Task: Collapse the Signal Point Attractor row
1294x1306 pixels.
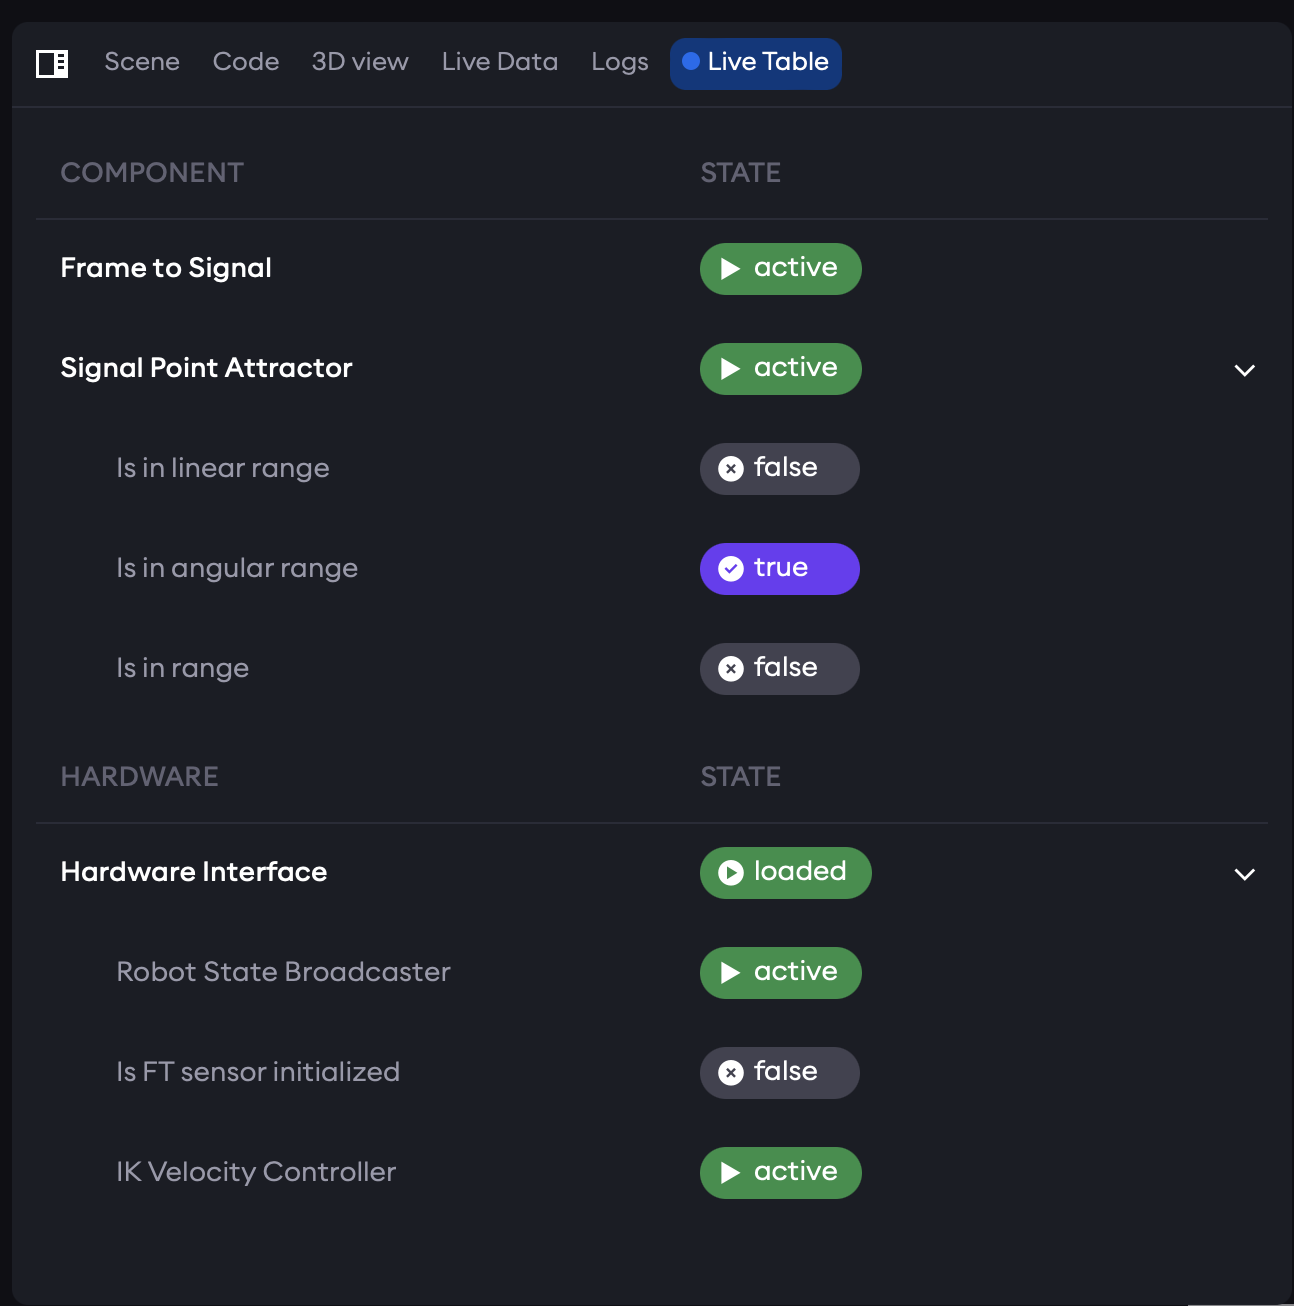Action: click(x=1244, y=370)
